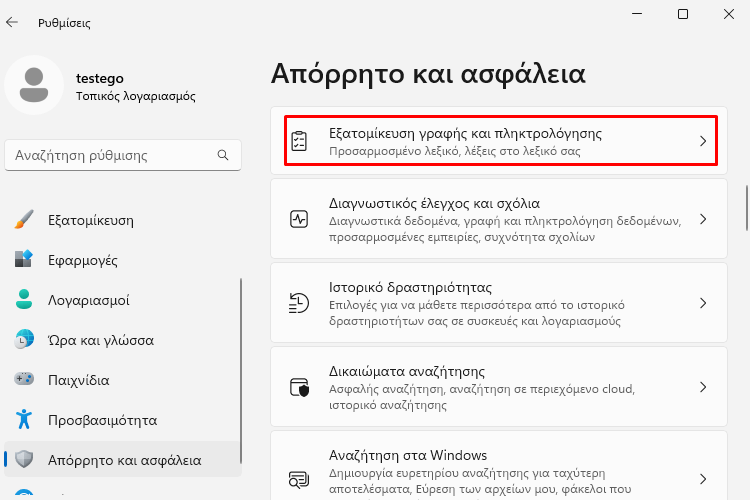The height and width of the screenshot is (500, 750).
Task: Click the Ώρα και γλώσσα globe icon
Action: pyautogui.click(x=24, y=339)
